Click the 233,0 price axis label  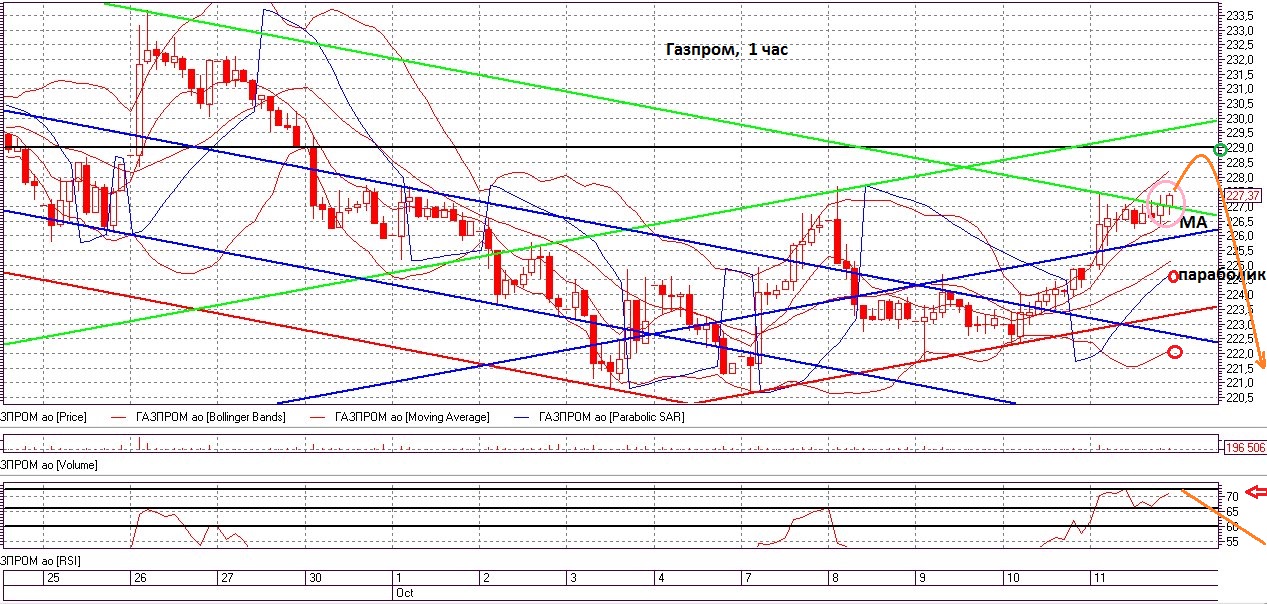click(x=1242, y=30)
